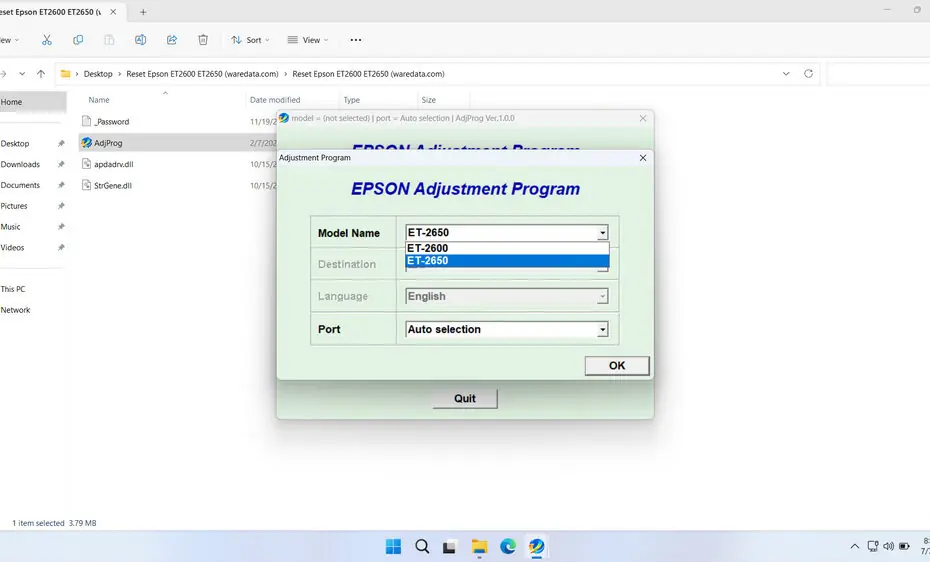Choose the highlighted ET-2650 model option
The height and width of the screenshot is (562, 930).
(x=507, y=261)
